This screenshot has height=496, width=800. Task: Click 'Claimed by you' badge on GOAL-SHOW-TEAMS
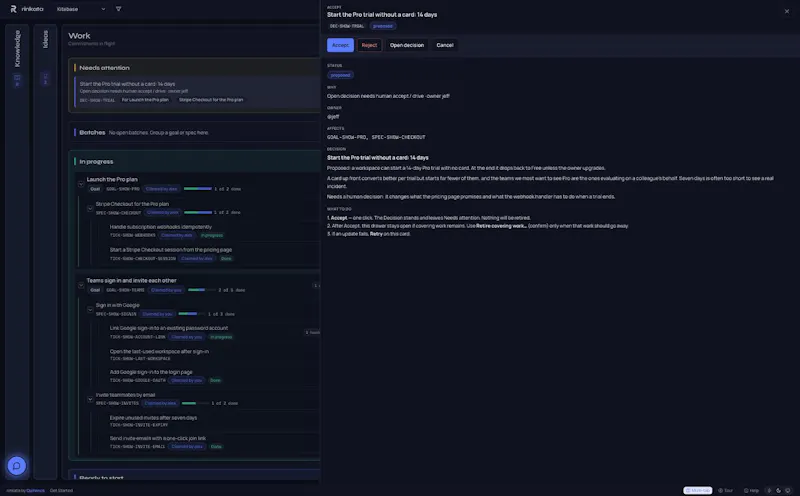(x=166, y=290)
